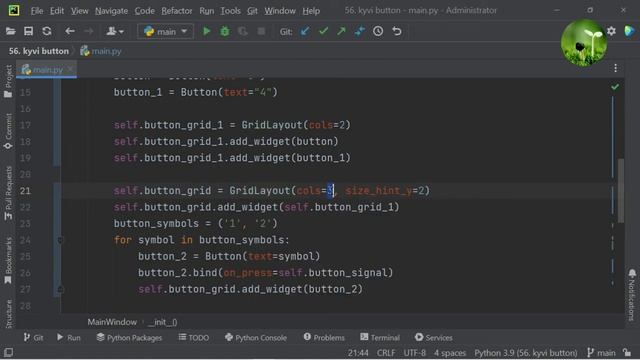Run the program with green play icon
The height and width of the screenshot is (360, 640).
click(x=207, y=31)
